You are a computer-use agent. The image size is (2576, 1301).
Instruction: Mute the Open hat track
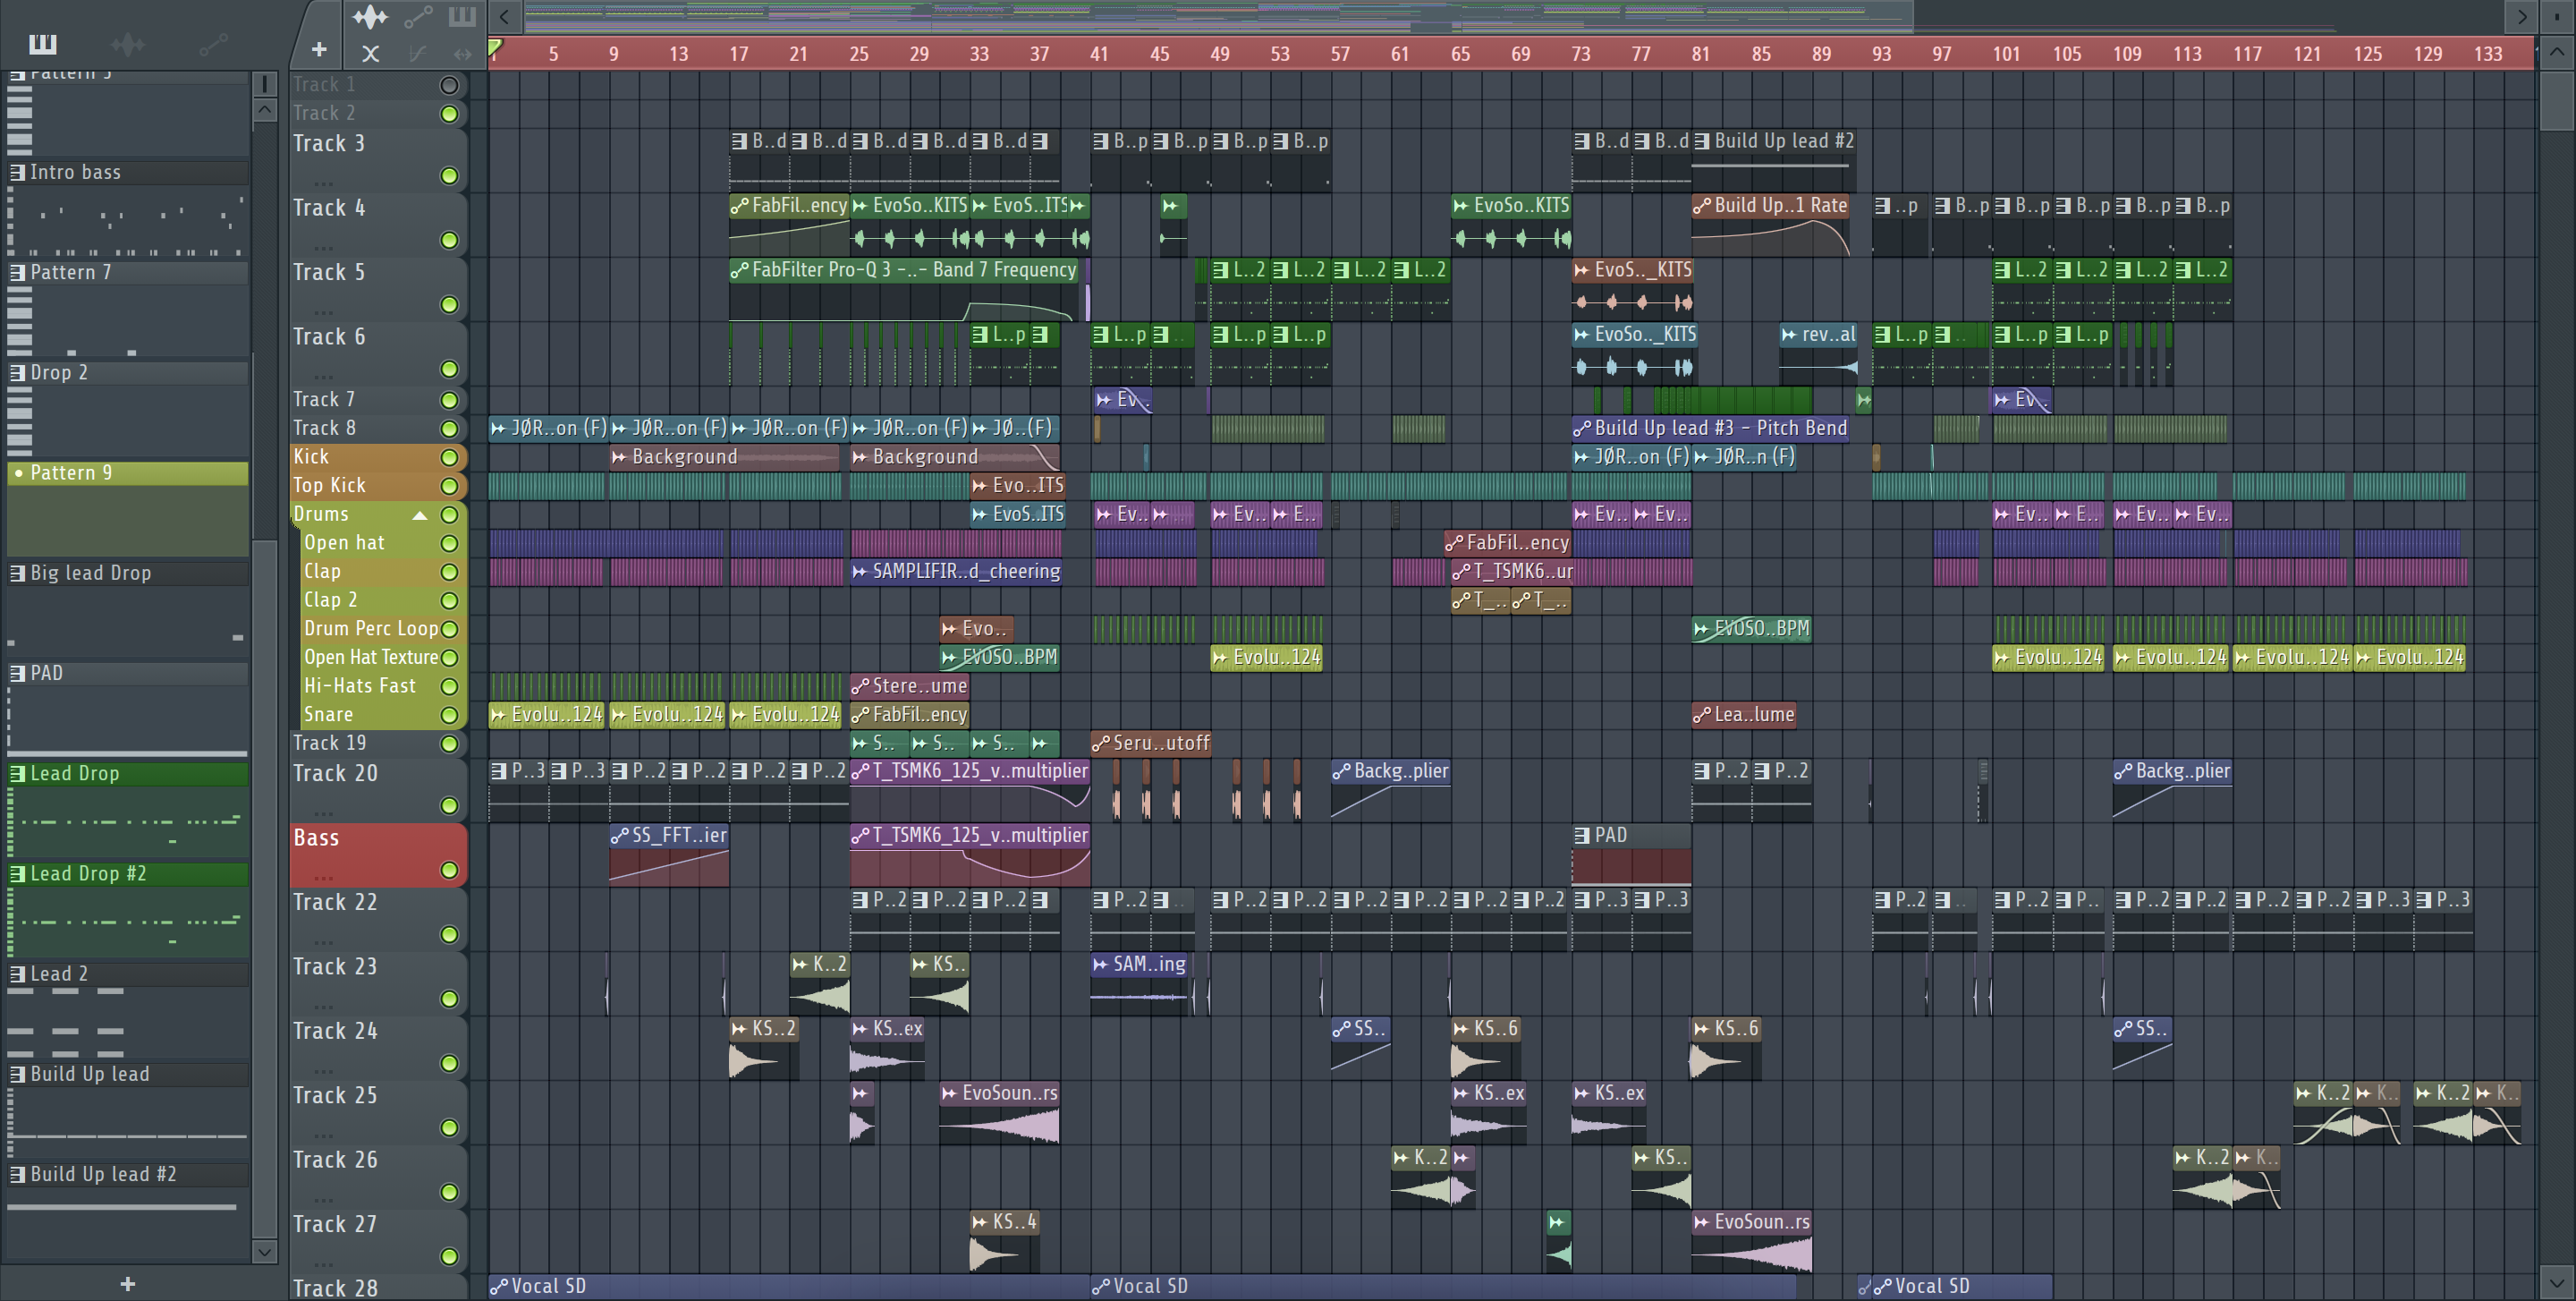click(x=450, y=543)
